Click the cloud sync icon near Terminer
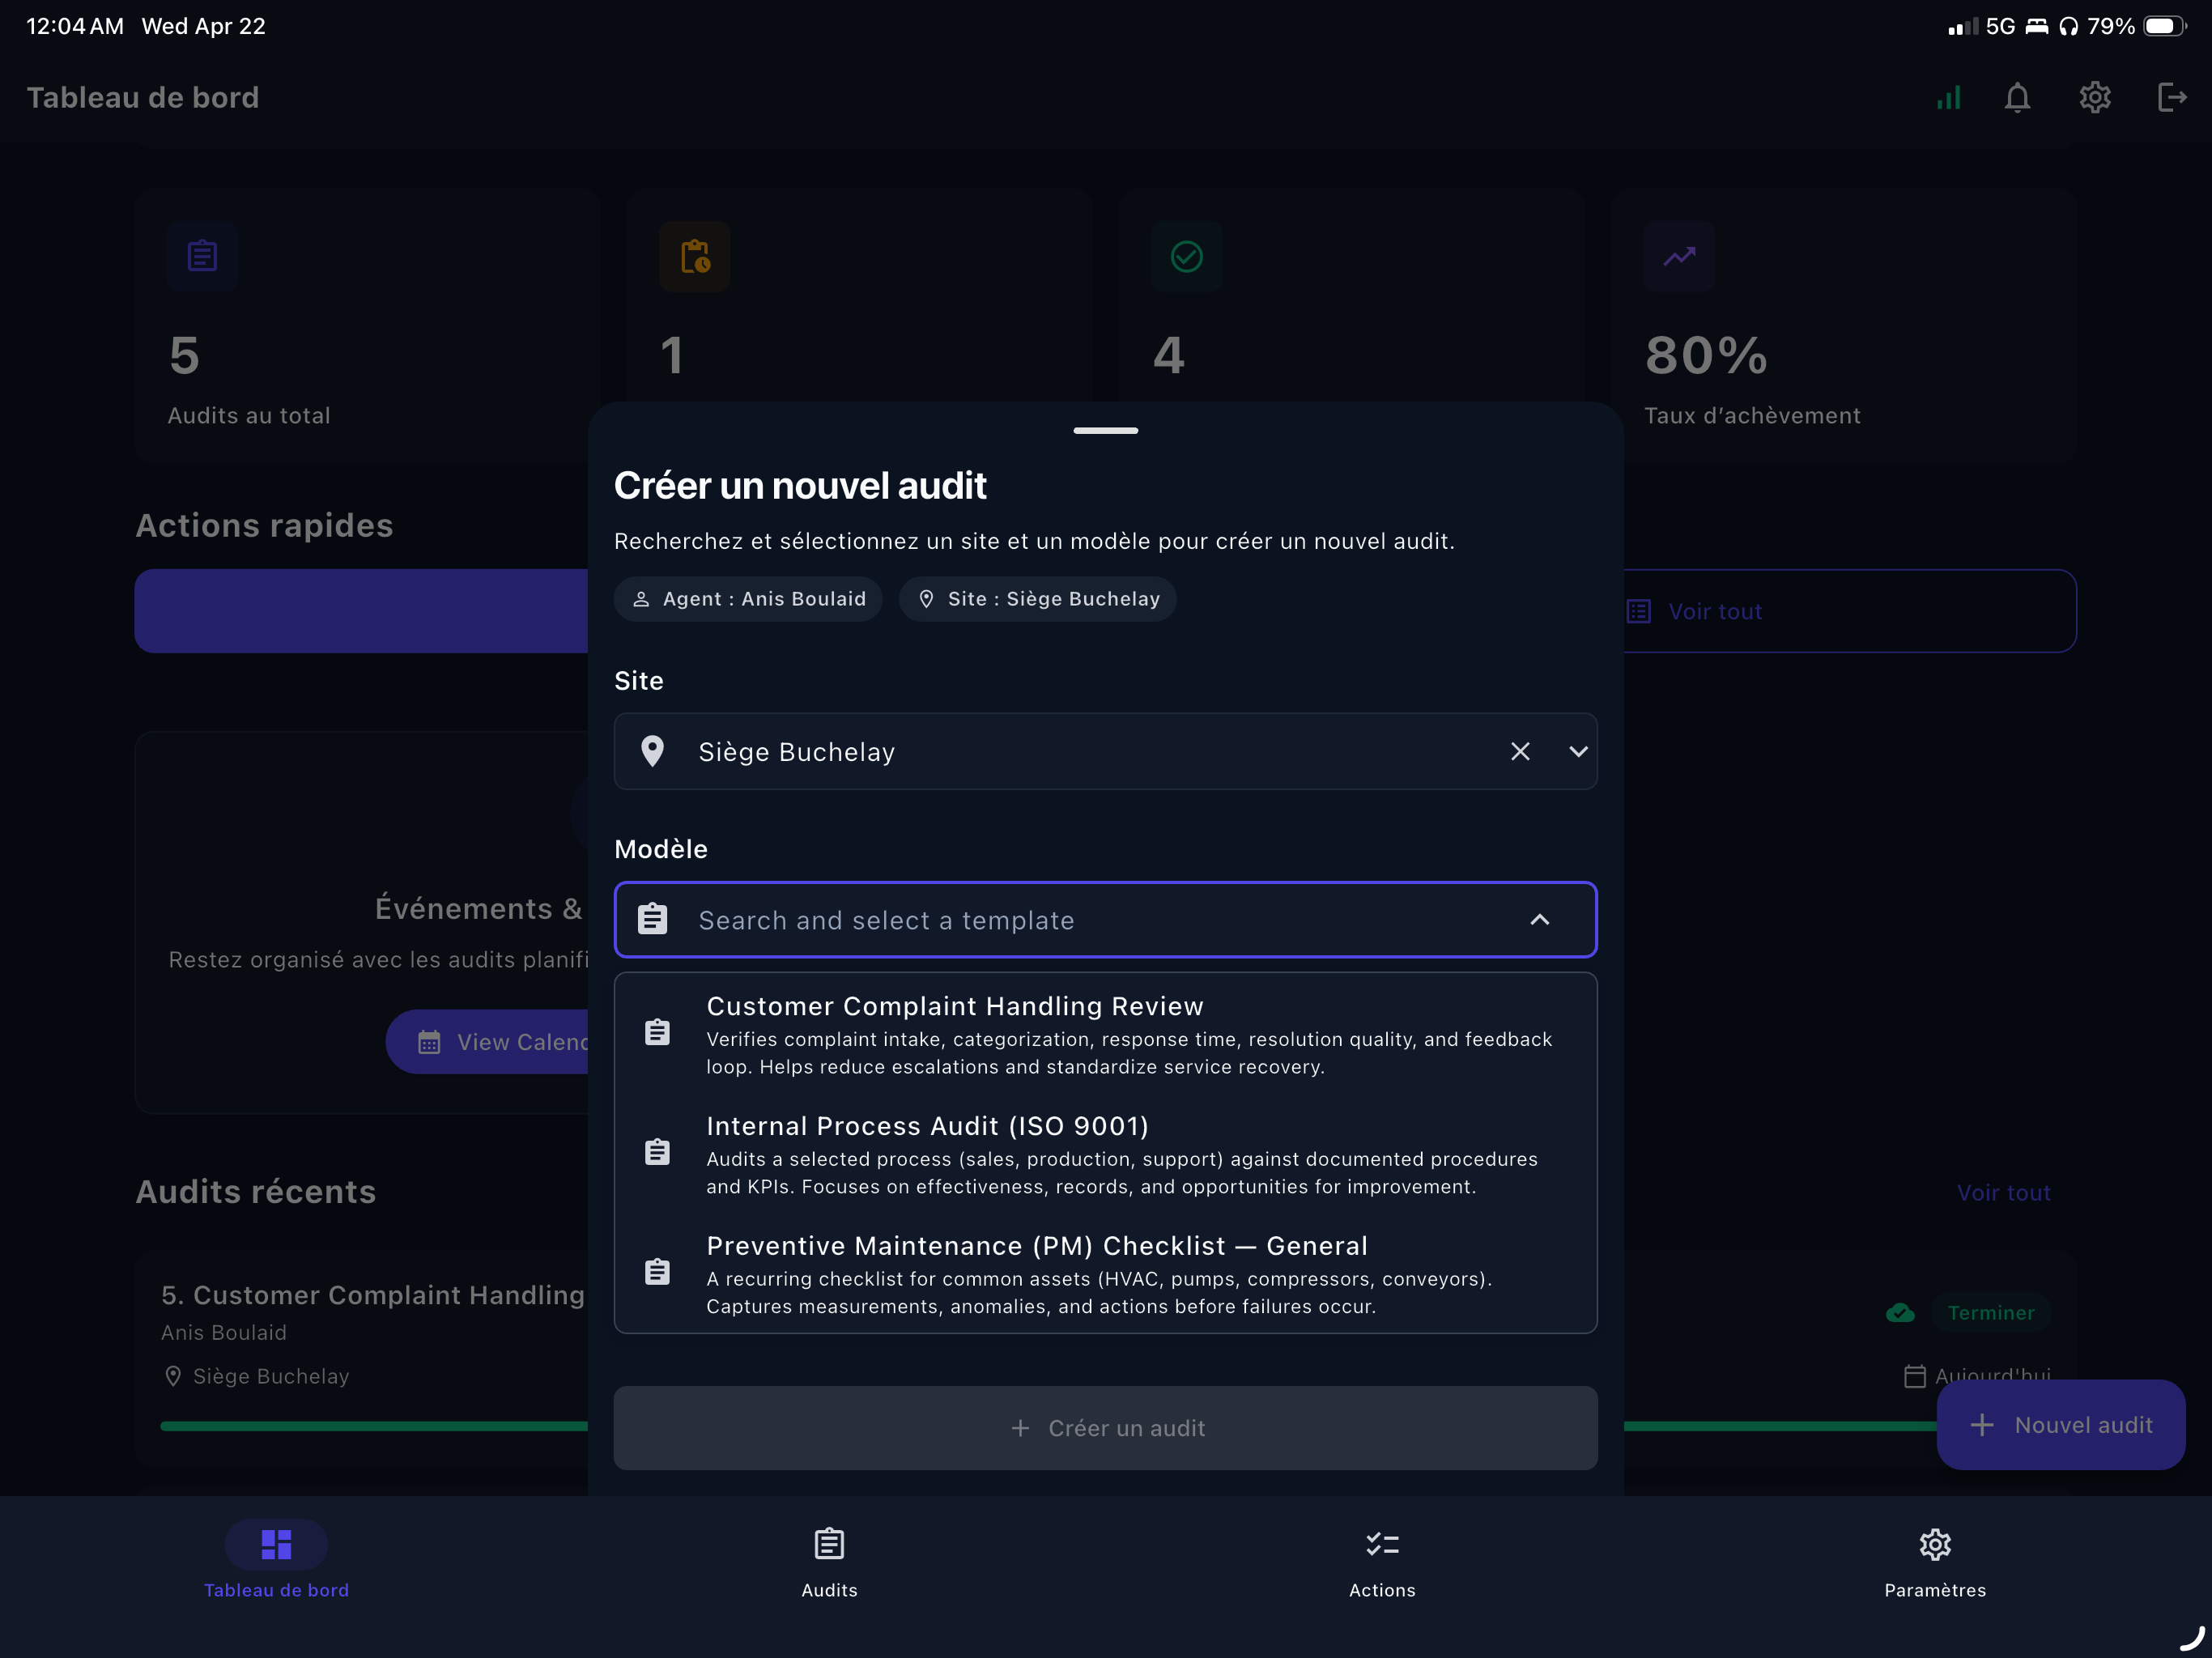The width and height of the screenshot is (2212, 1658). 1900,1313
